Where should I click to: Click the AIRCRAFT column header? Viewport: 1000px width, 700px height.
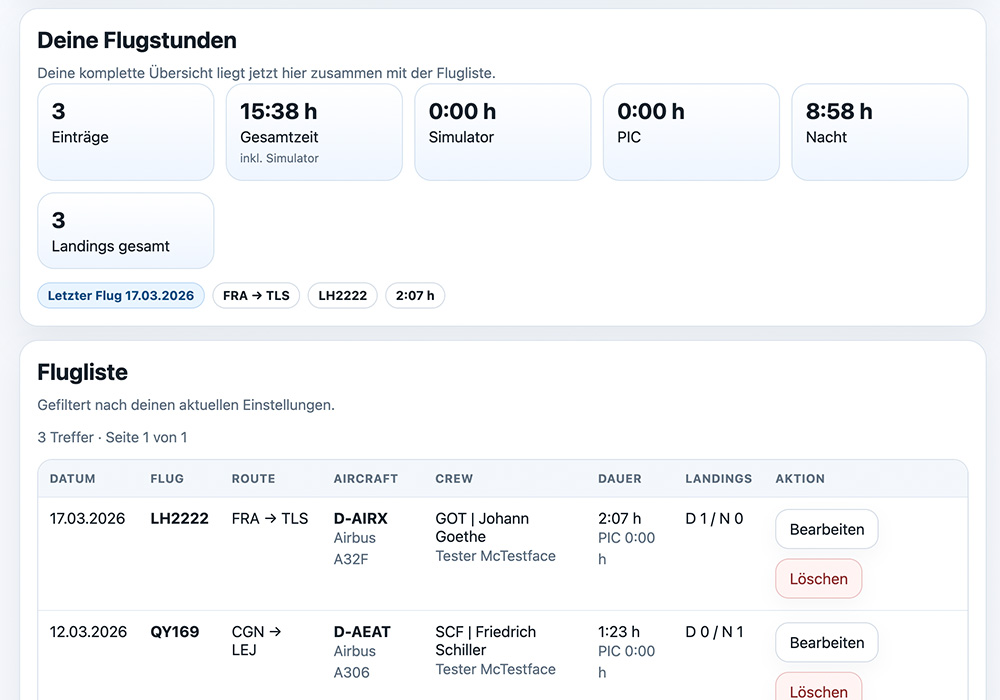pos(367,478)
